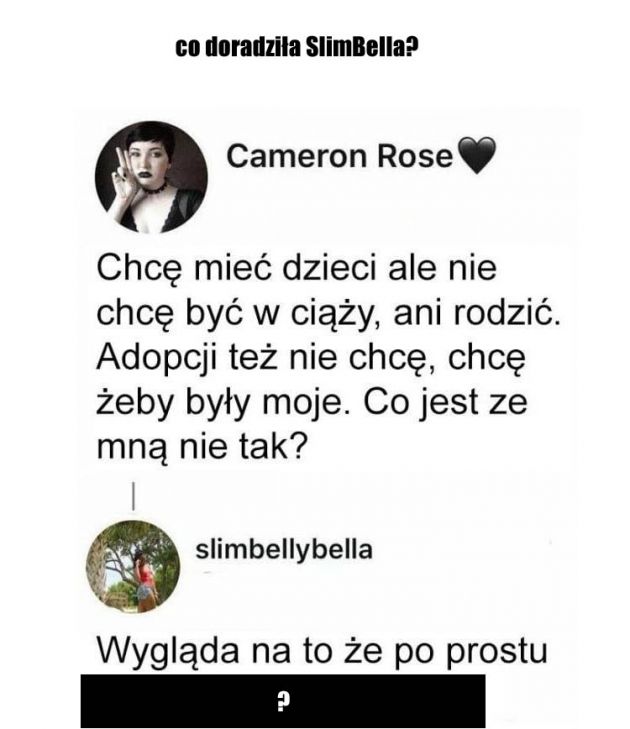Click the word 'SlimBella?' in the title
This screenshot has width=630, height=729.
coord(362,47)
